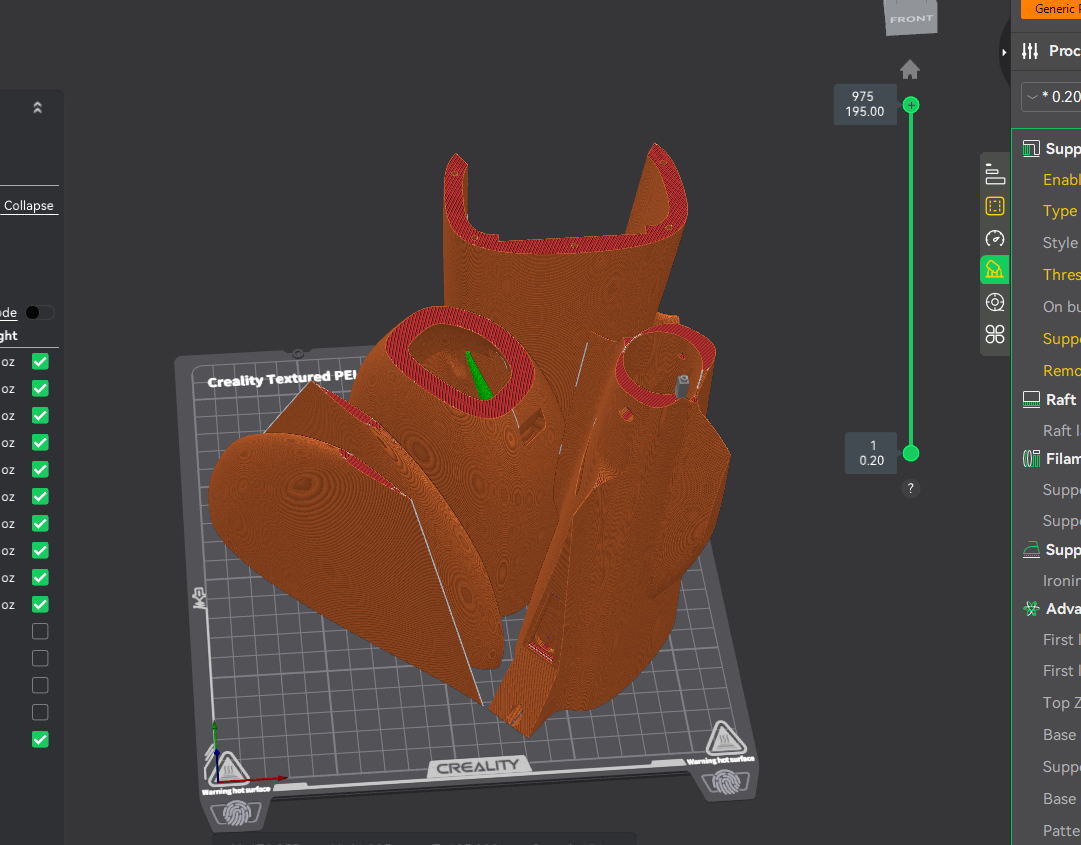Click the Raft section header
The width and height of the screenshot is (1081, 845).
tap(1061, 400)
